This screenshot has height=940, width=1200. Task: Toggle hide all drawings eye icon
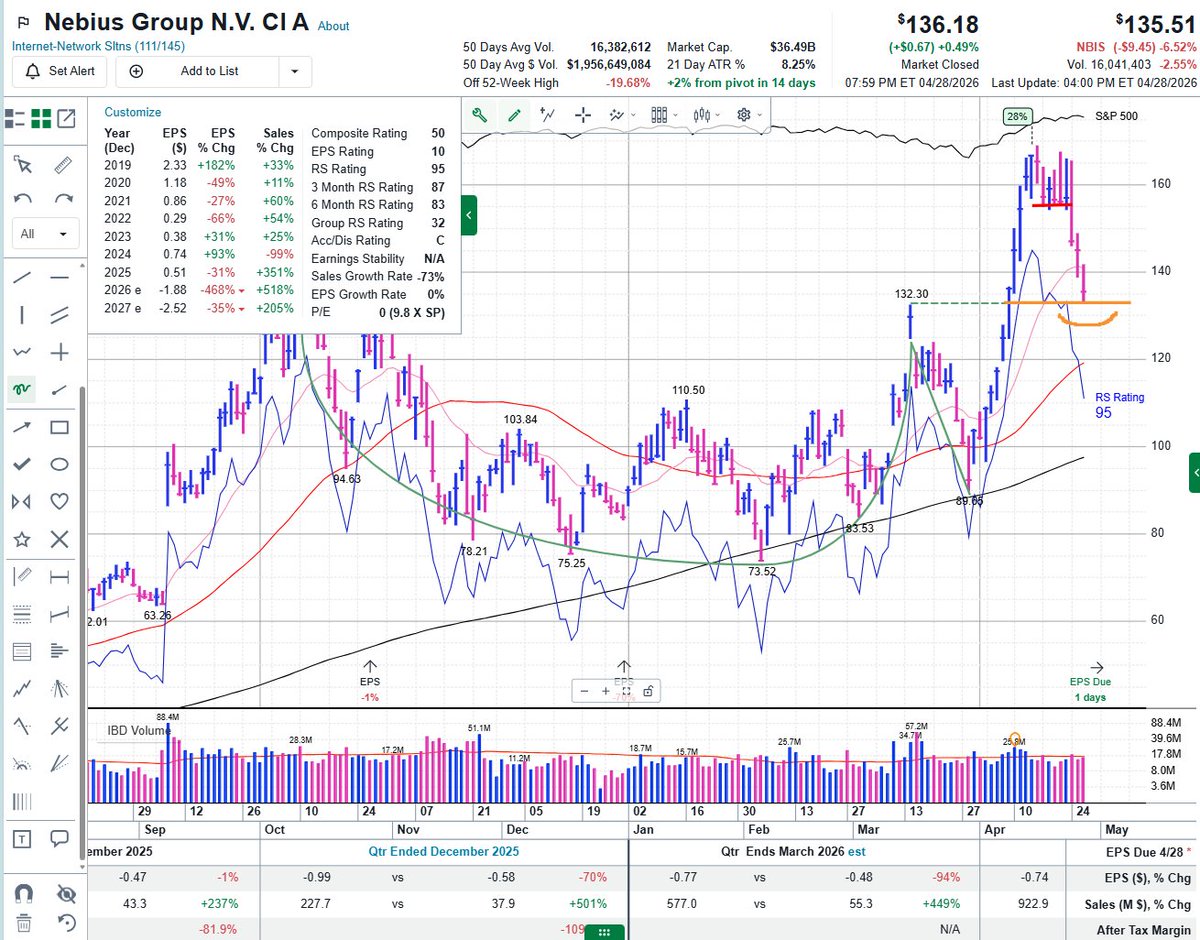[66, 893]
